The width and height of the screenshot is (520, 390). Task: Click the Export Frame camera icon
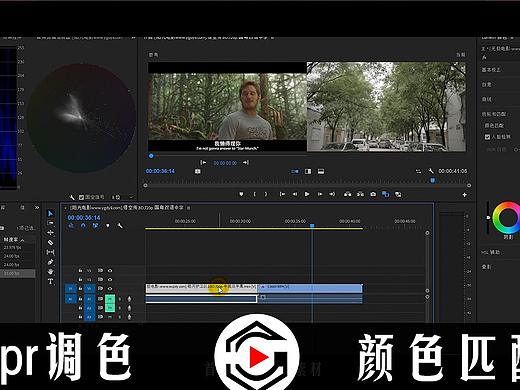pyautogui.click(x=373, y=194)
